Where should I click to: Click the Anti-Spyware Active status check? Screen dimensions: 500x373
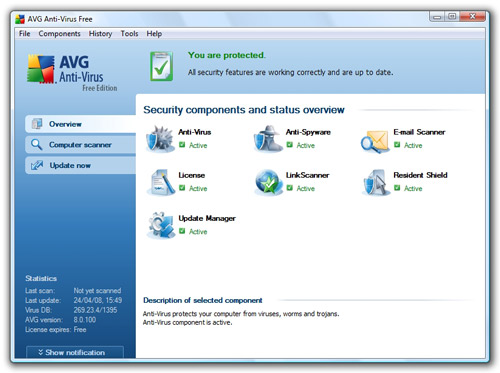290,145
